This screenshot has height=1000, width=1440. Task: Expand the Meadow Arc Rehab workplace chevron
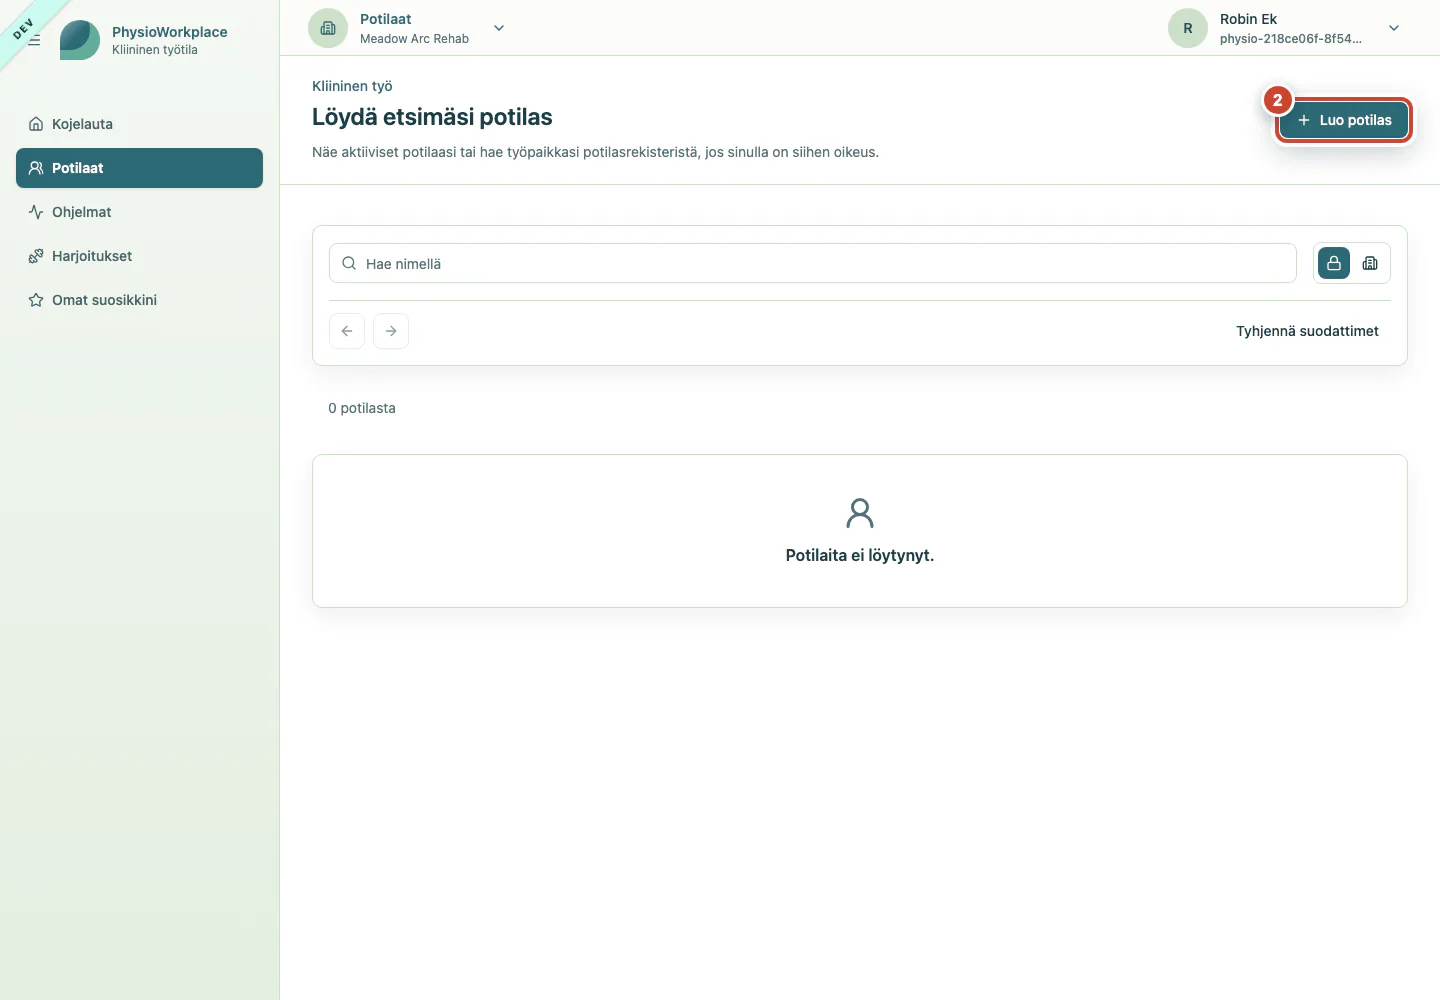499,28
